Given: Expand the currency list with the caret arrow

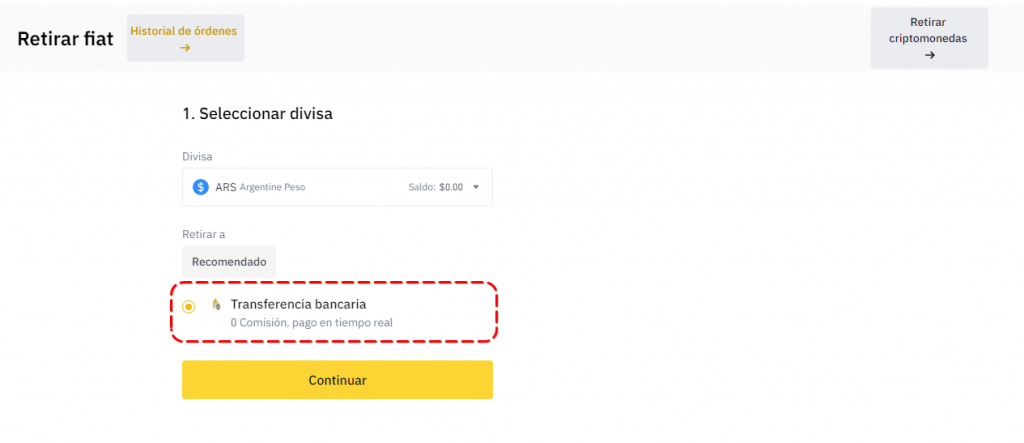Looking at the screenshot, I should click(476, 187).
